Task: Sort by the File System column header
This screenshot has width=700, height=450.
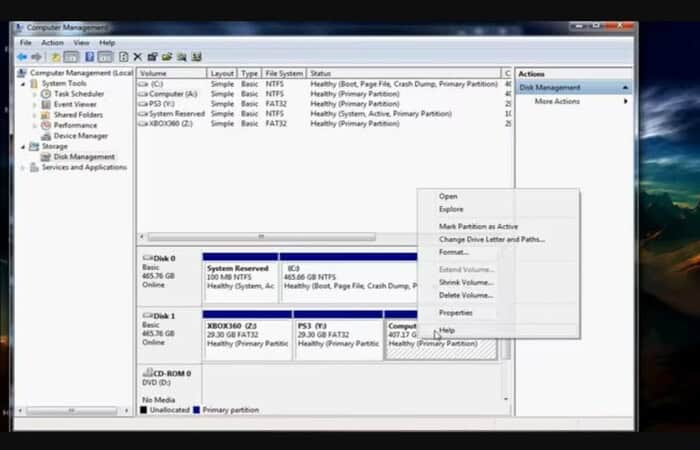Action: pyautogui.click(x=283, y=73)
